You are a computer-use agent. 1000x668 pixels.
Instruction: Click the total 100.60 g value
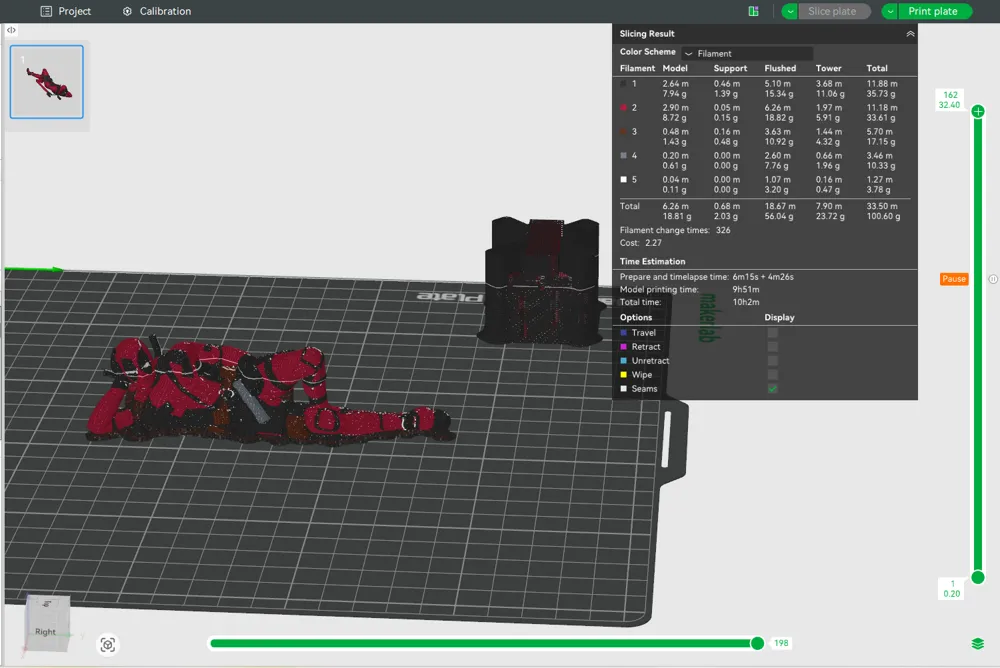tap(883, 216)
